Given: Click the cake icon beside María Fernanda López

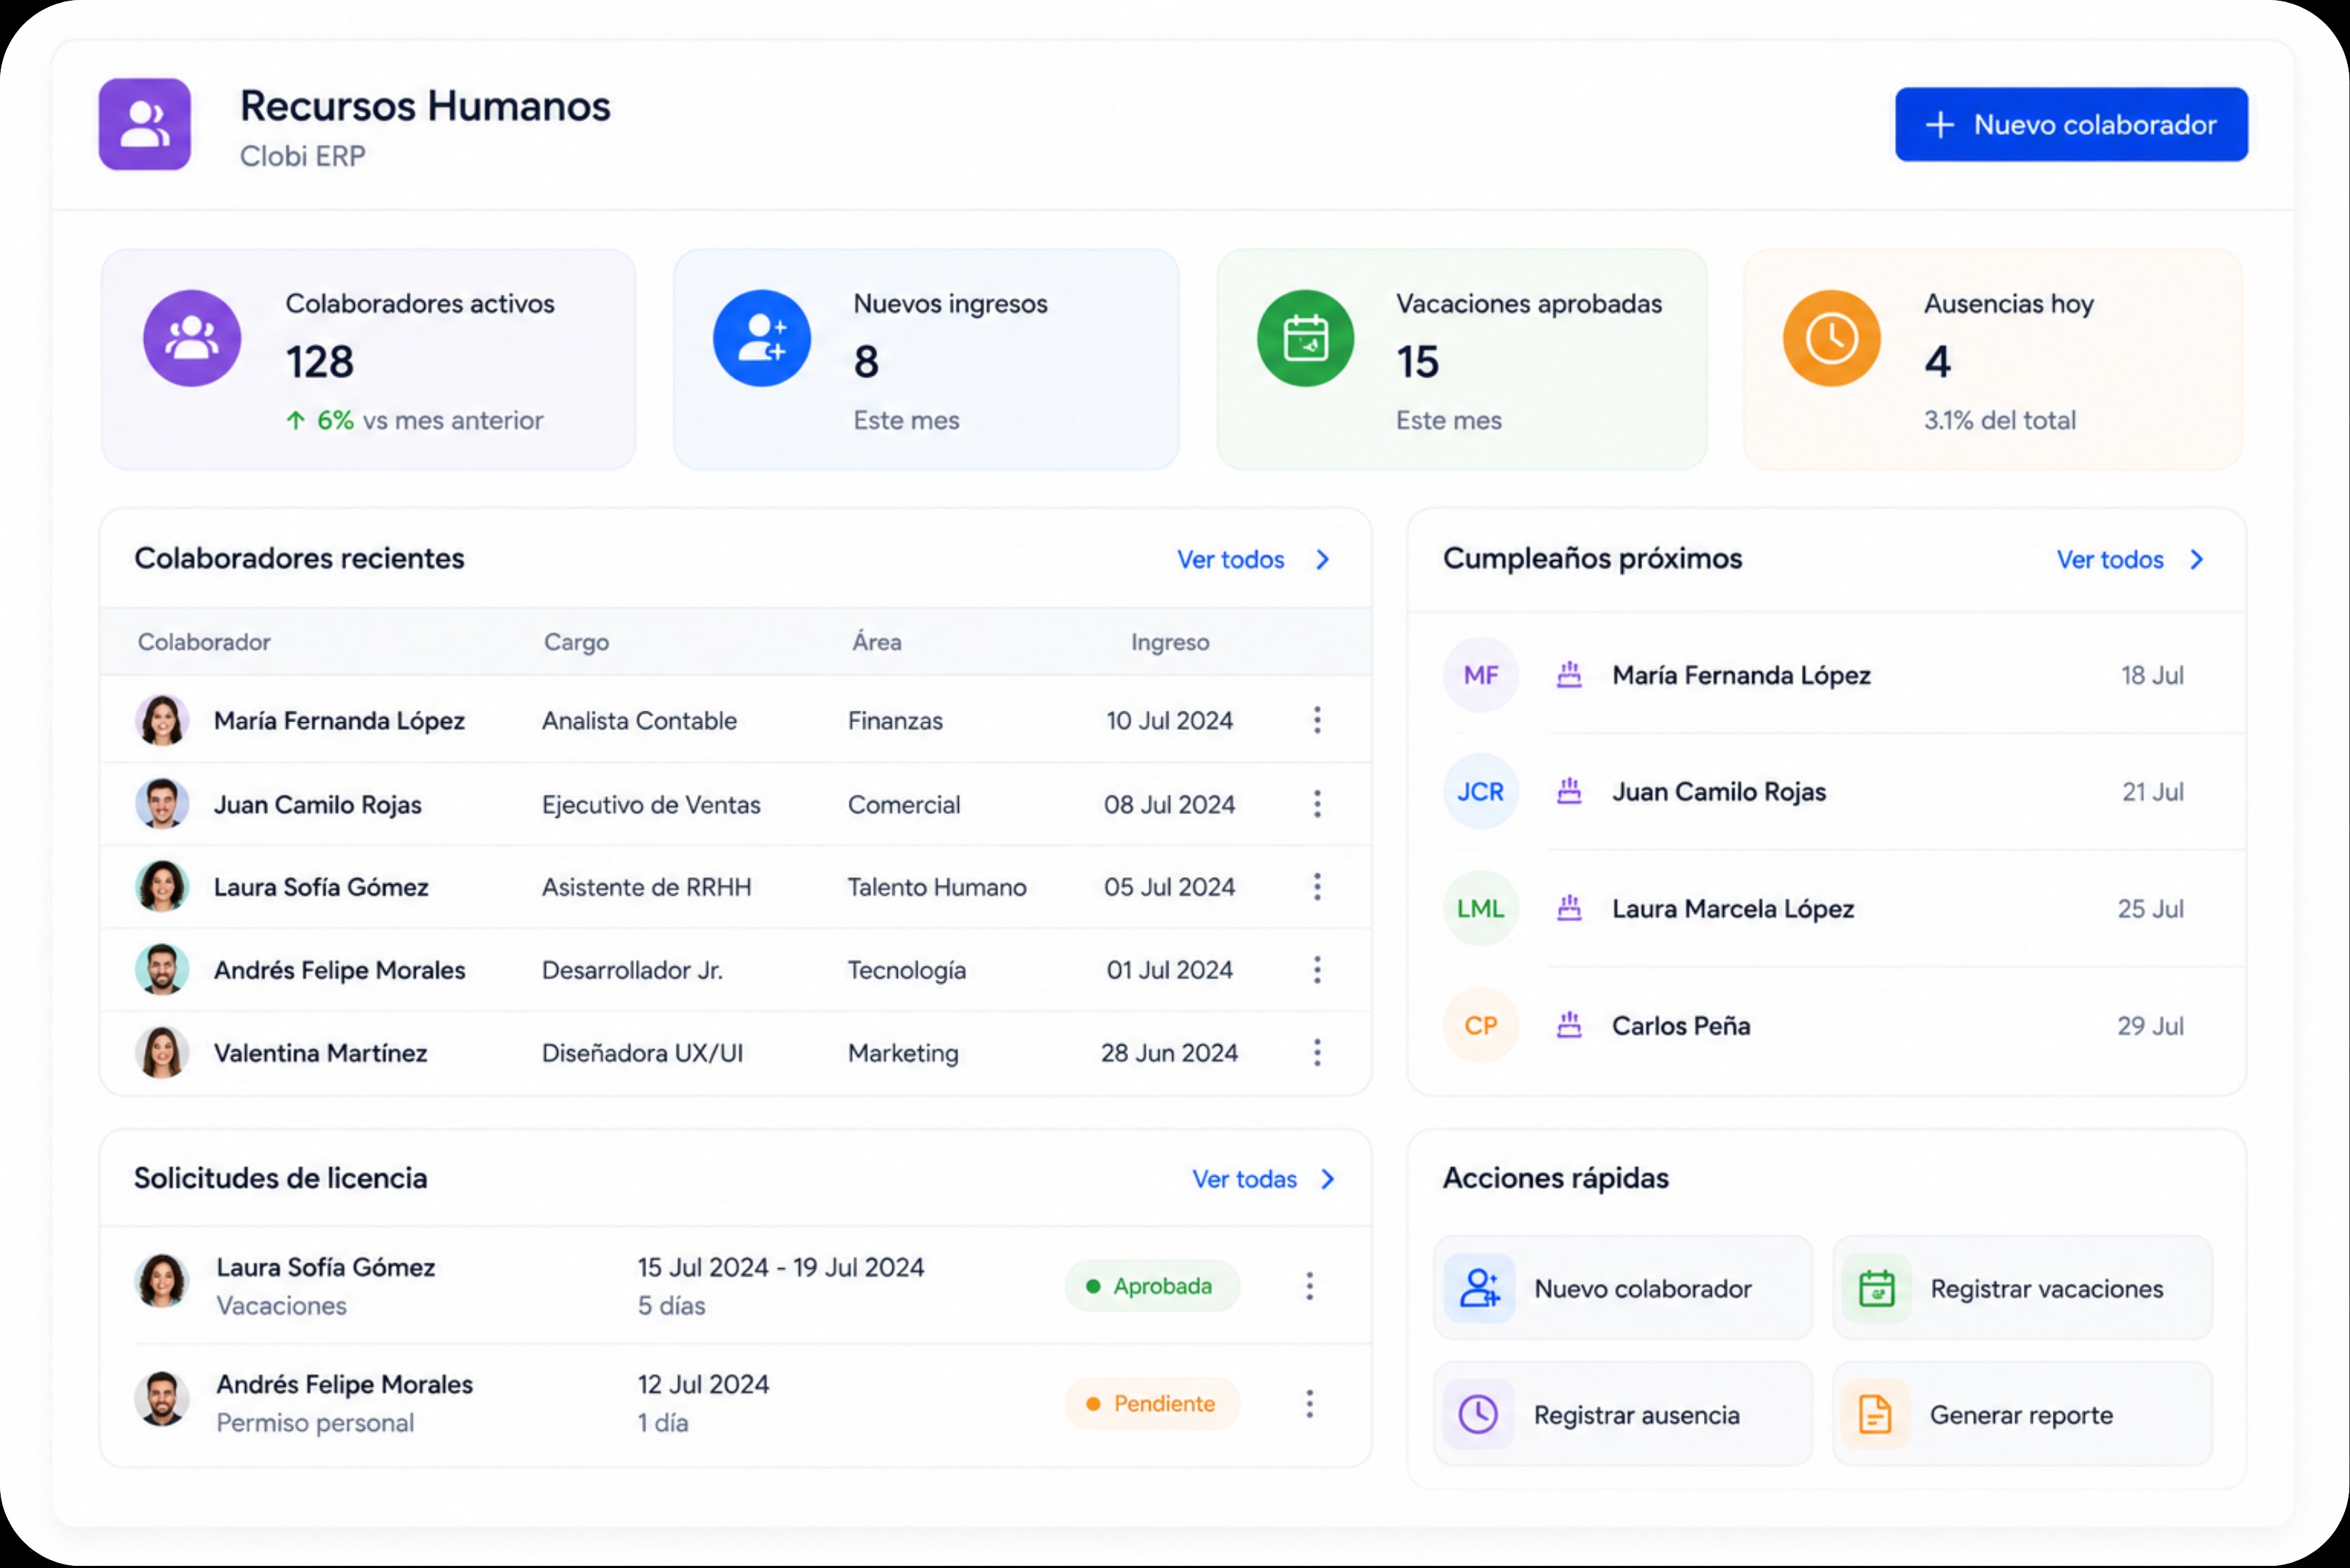Looking at the screenshot, I should coord(1569,675).
